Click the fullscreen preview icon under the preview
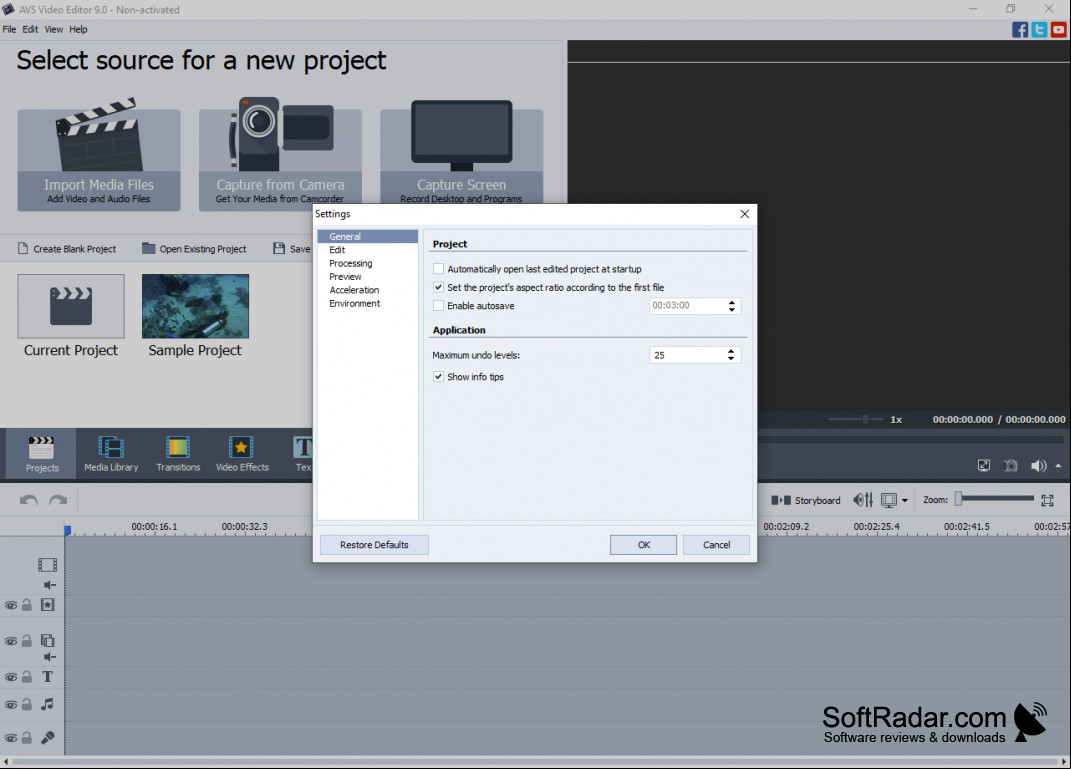This screenshot has width=1071, height=769. (x=984, y=466)
